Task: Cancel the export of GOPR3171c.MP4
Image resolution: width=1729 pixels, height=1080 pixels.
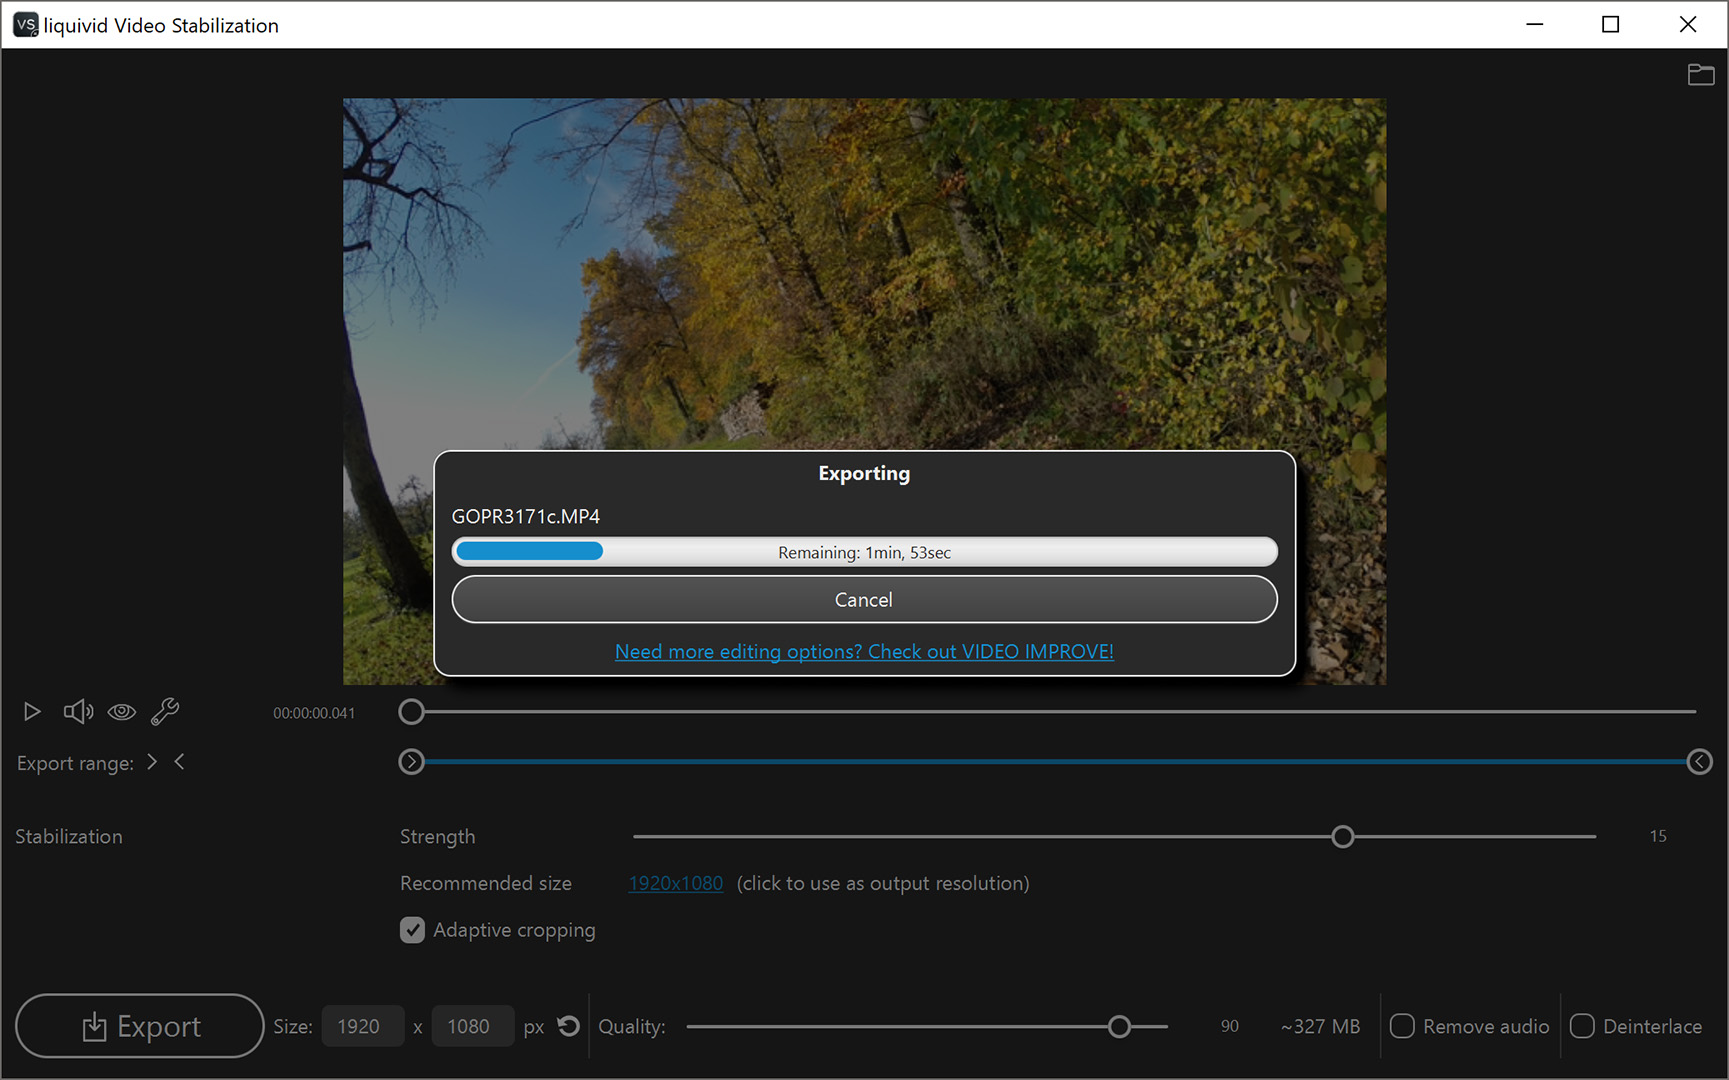Action: click(863, 599)
